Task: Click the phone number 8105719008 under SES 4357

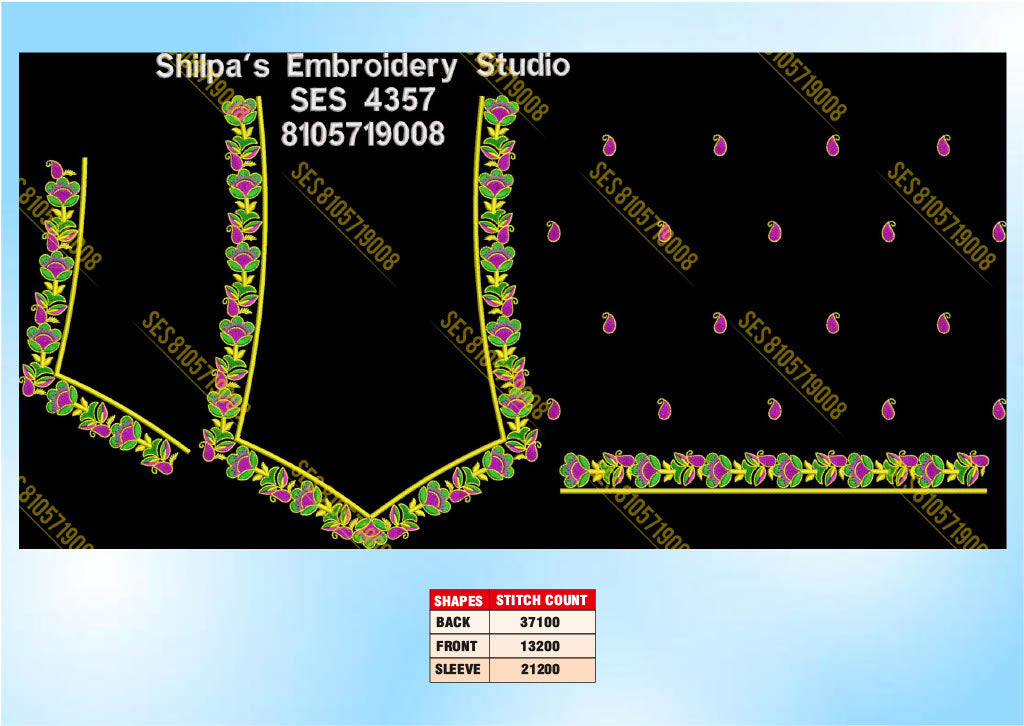Action: [362, 134]
